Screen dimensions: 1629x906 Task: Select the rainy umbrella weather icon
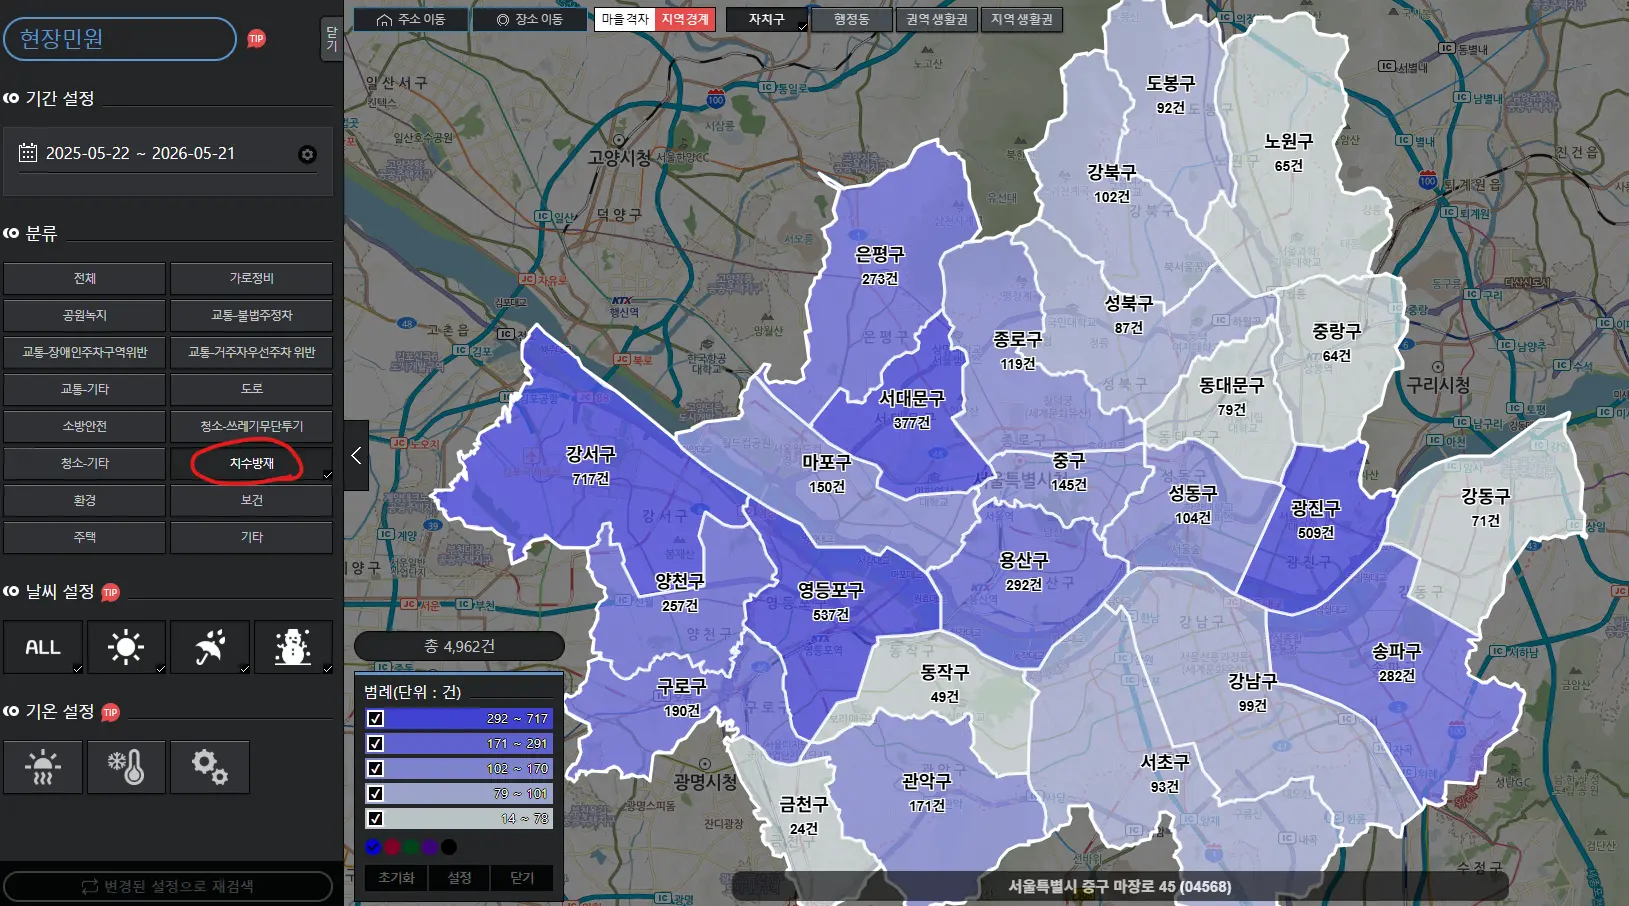pyautogui.click(x=210, y=647)
